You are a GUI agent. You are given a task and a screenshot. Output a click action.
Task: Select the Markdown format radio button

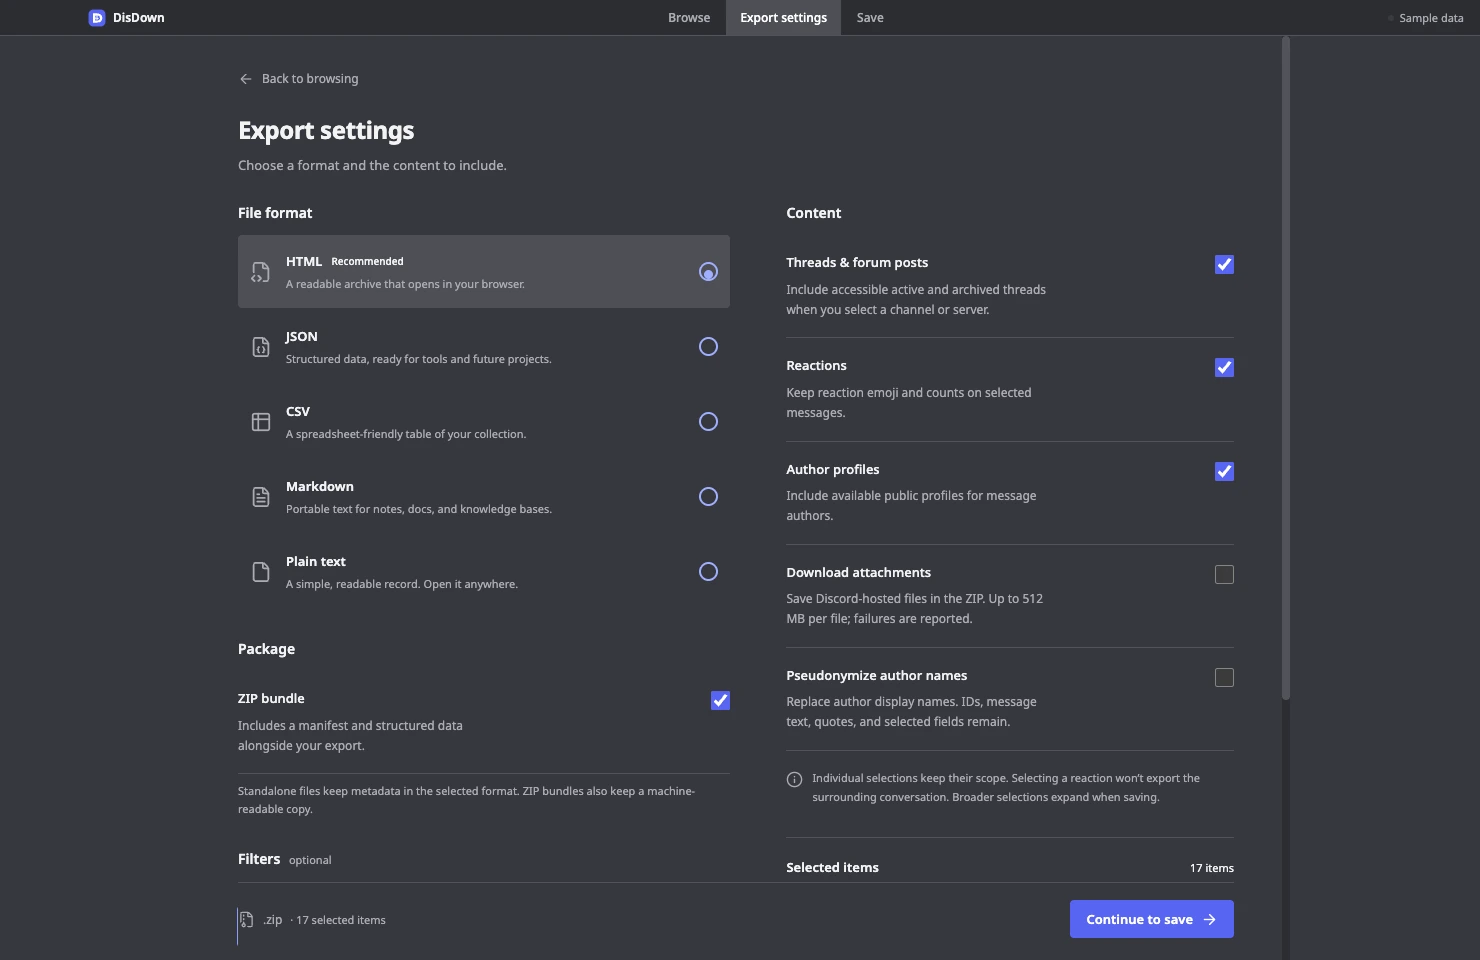pos(708,497)
